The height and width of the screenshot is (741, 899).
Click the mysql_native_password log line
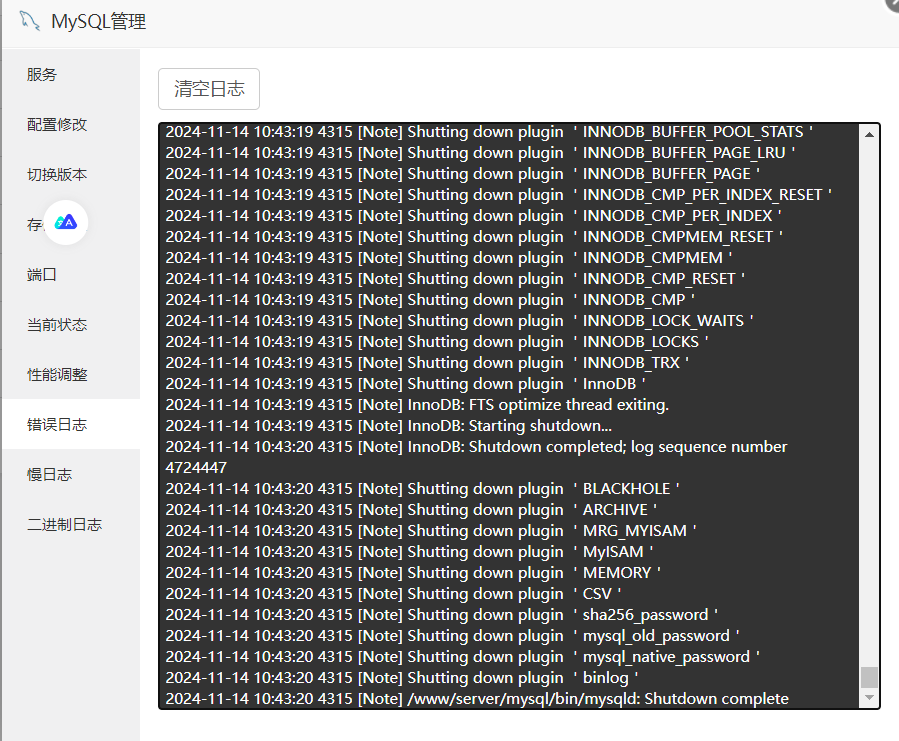pos(463,657)
